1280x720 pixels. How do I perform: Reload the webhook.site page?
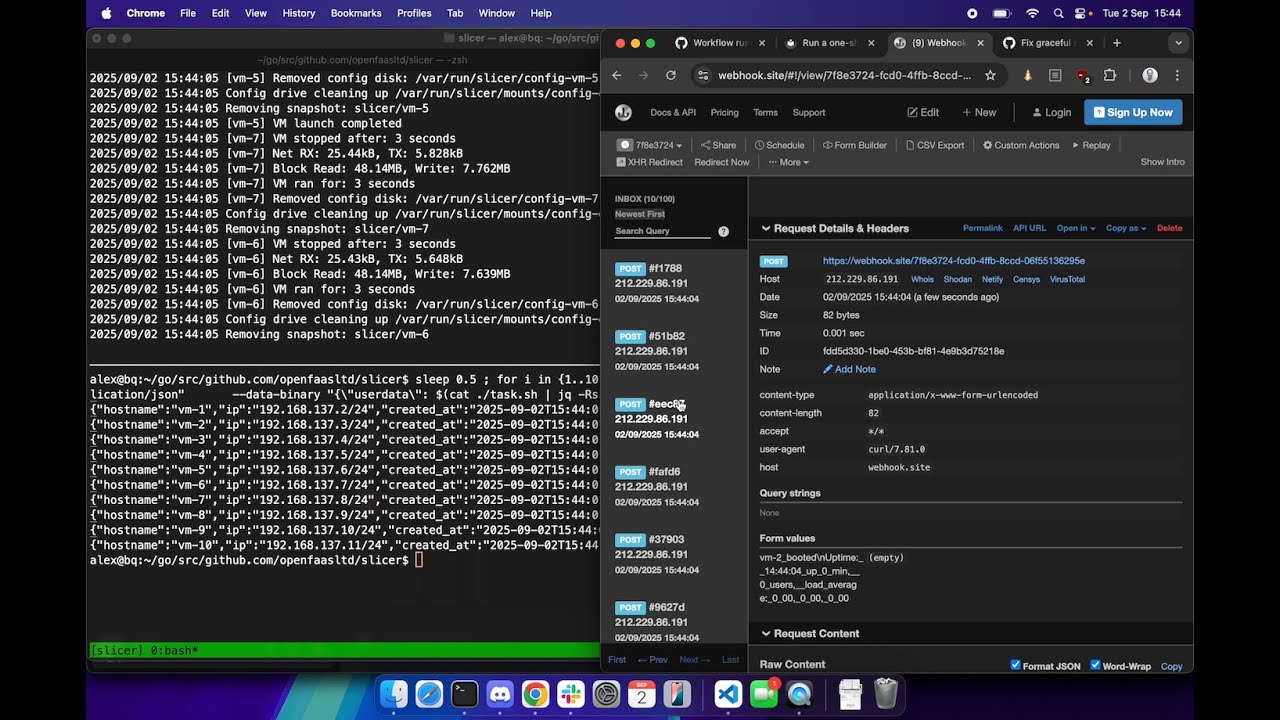tap(671, 75)
